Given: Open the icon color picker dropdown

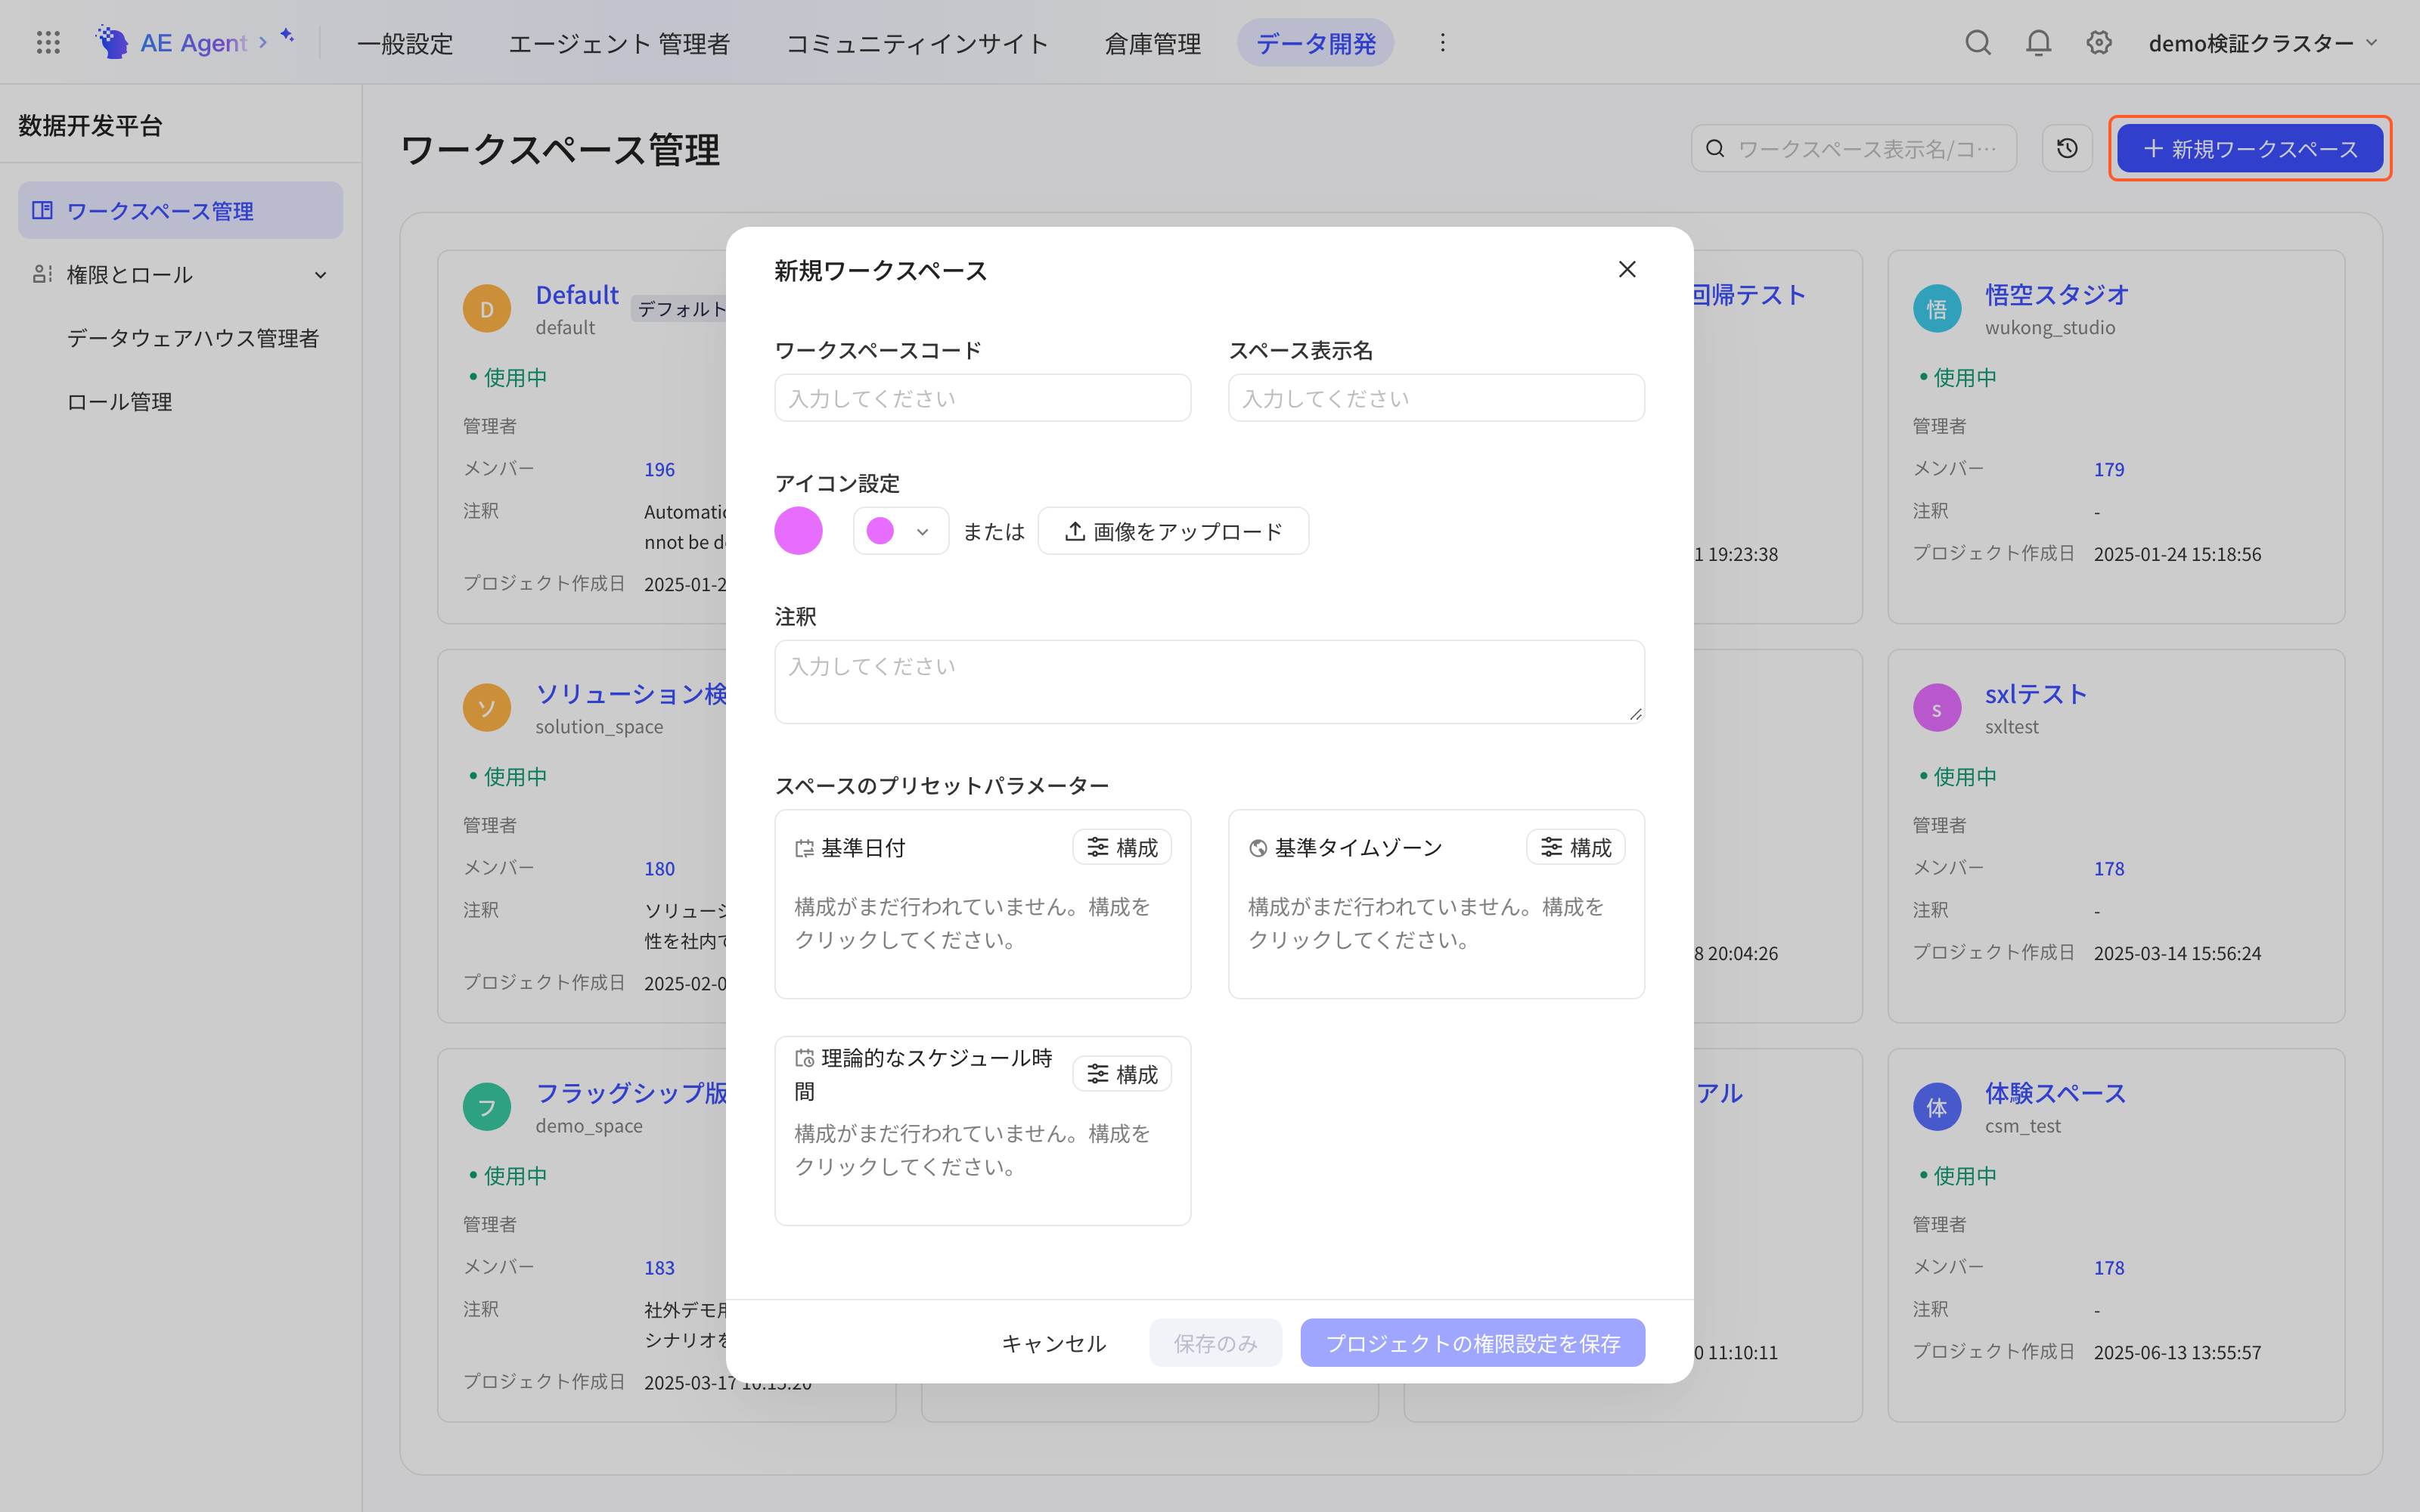Looking at the screenshot, I should (900, 531).
